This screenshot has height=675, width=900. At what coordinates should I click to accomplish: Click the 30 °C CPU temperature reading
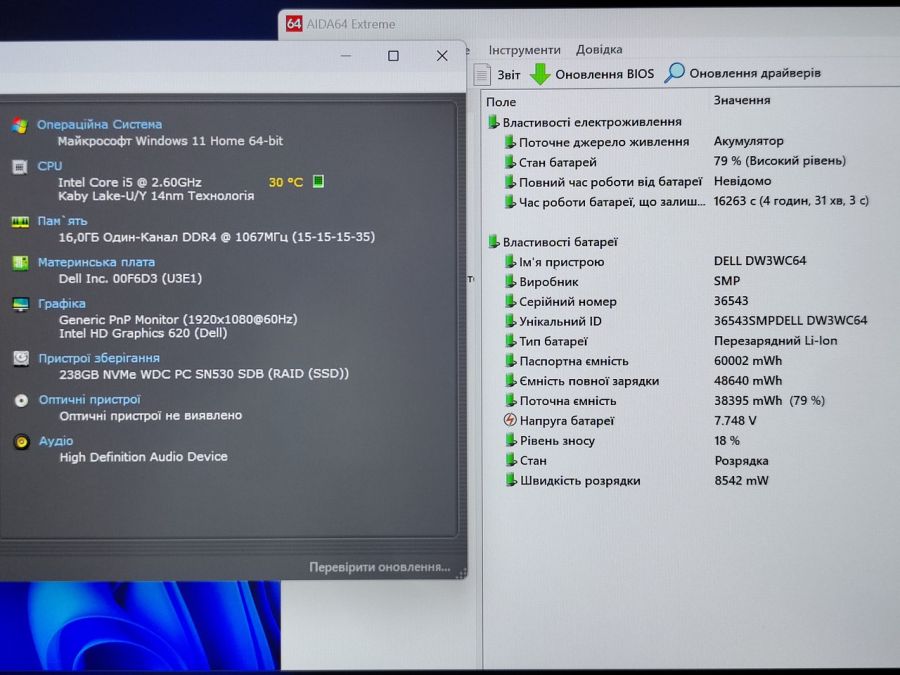285,182
